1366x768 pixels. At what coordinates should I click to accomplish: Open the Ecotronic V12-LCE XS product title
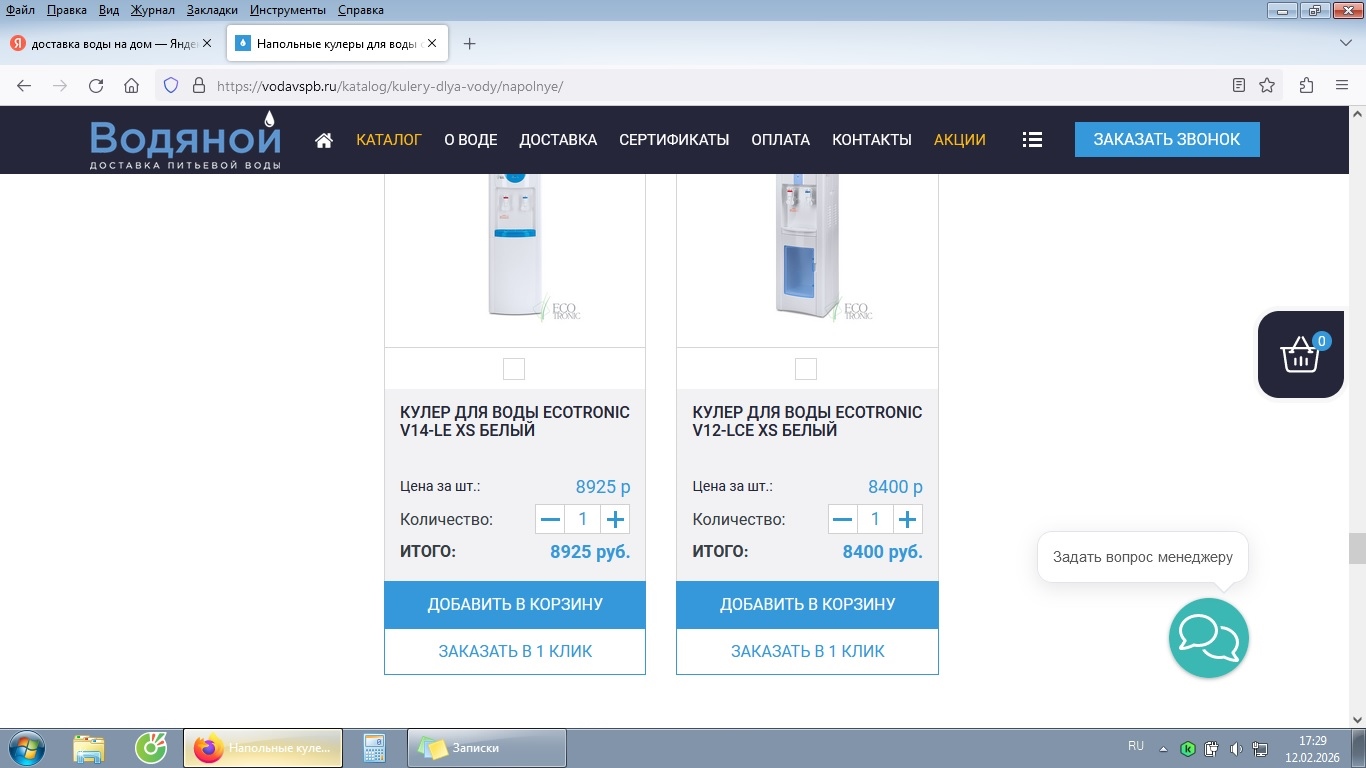coord(807,421)
